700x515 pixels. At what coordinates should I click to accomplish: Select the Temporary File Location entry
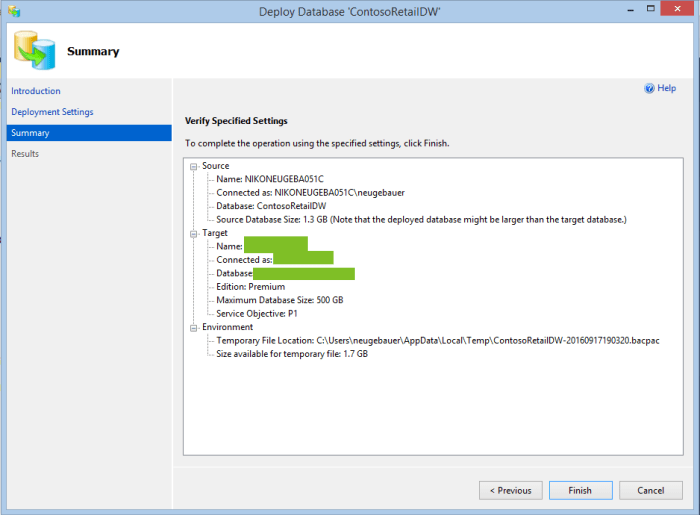438,341
